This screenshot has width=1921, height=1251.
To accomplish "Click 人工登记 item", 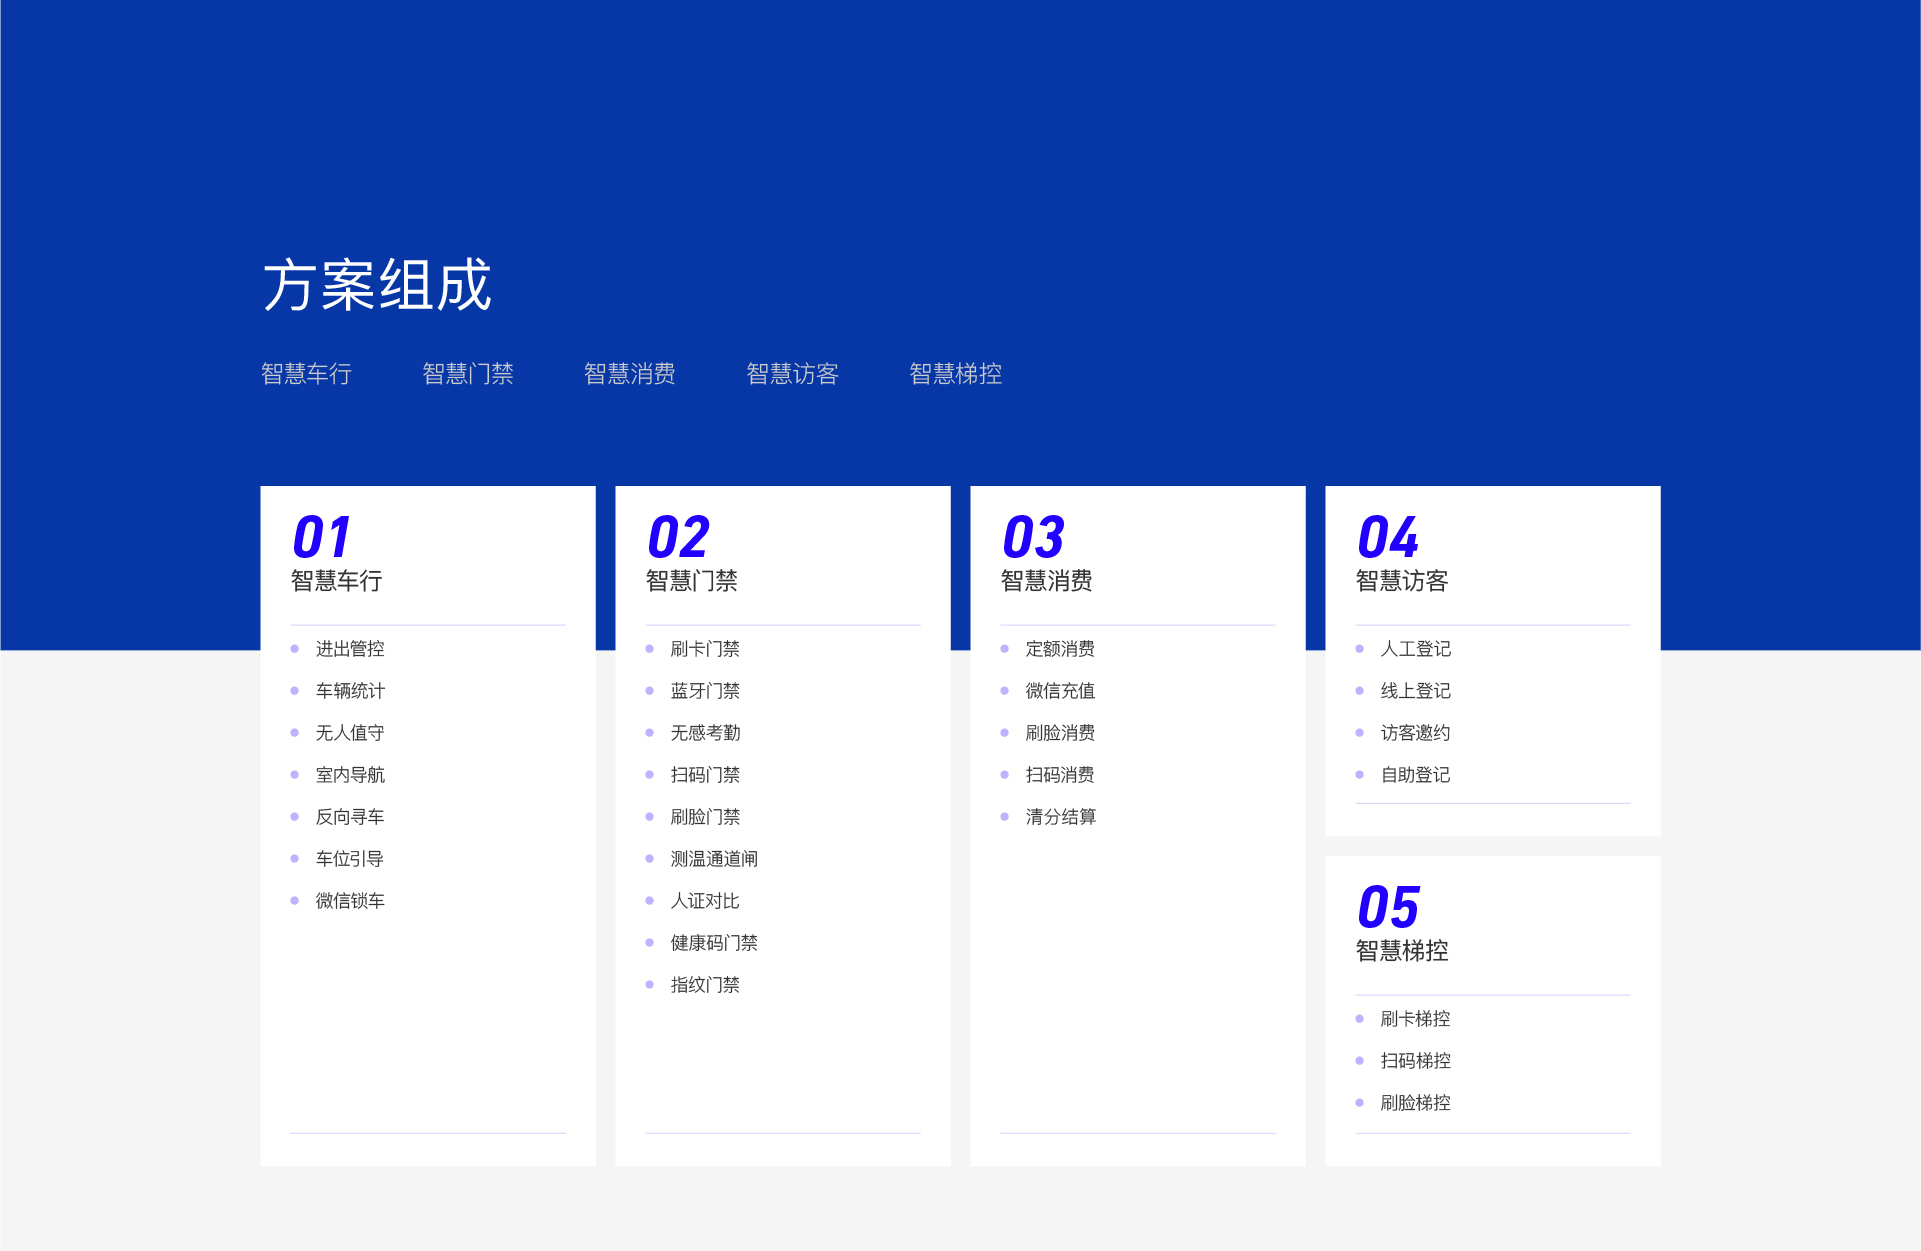I will click(x=1415, y=649).
